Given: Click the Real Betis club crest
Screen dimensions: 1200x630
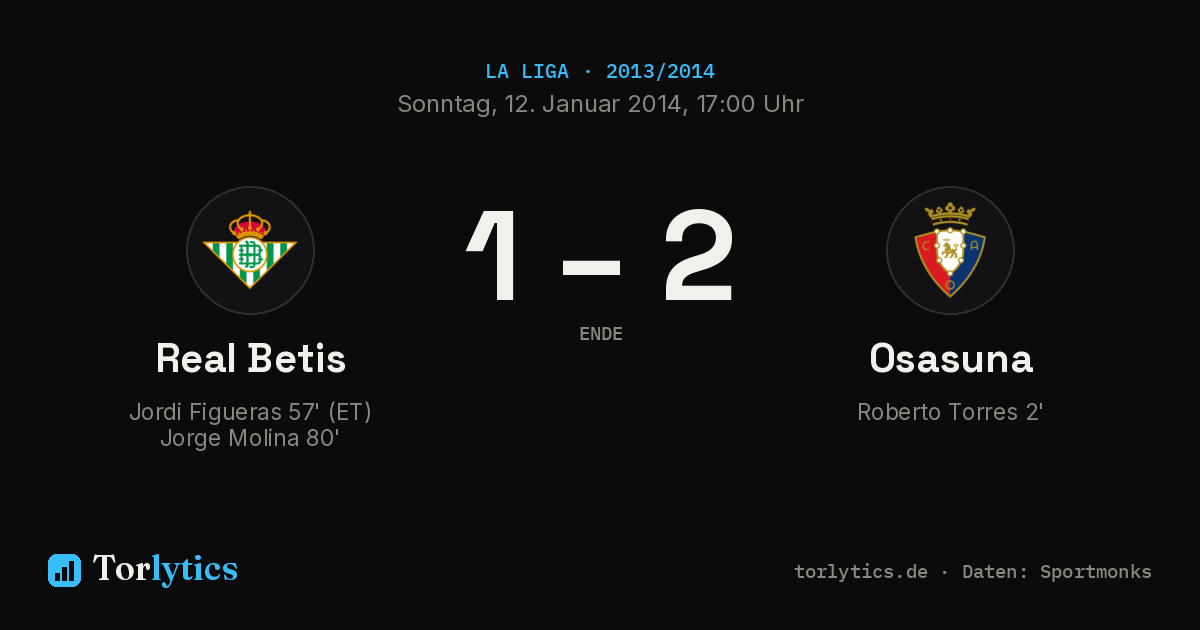Looking at the screenshot, I should [x=250, y=250].
